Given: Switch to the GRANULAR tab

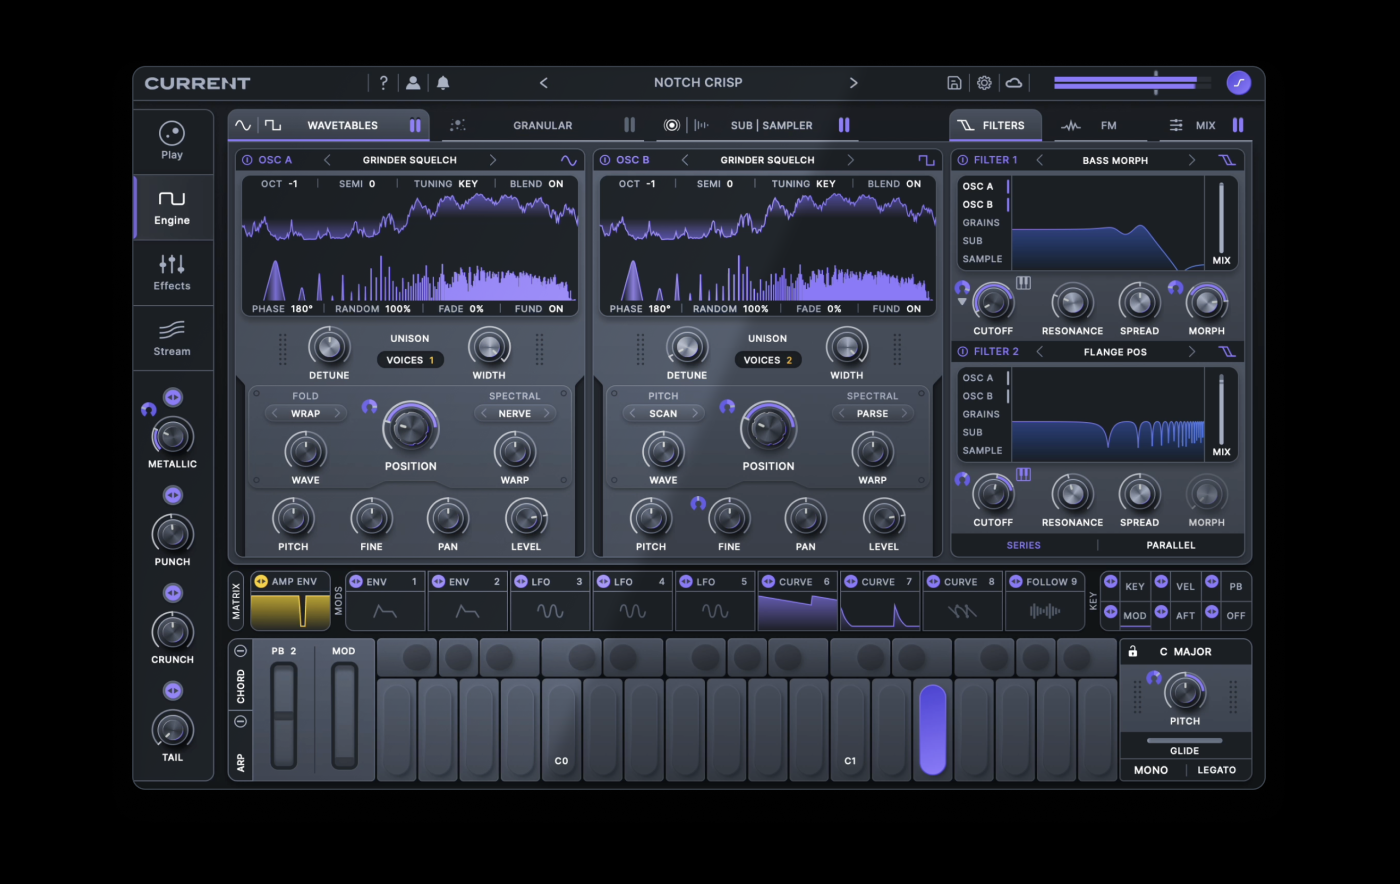Looking at the screenshot, I should coord(543,125).
